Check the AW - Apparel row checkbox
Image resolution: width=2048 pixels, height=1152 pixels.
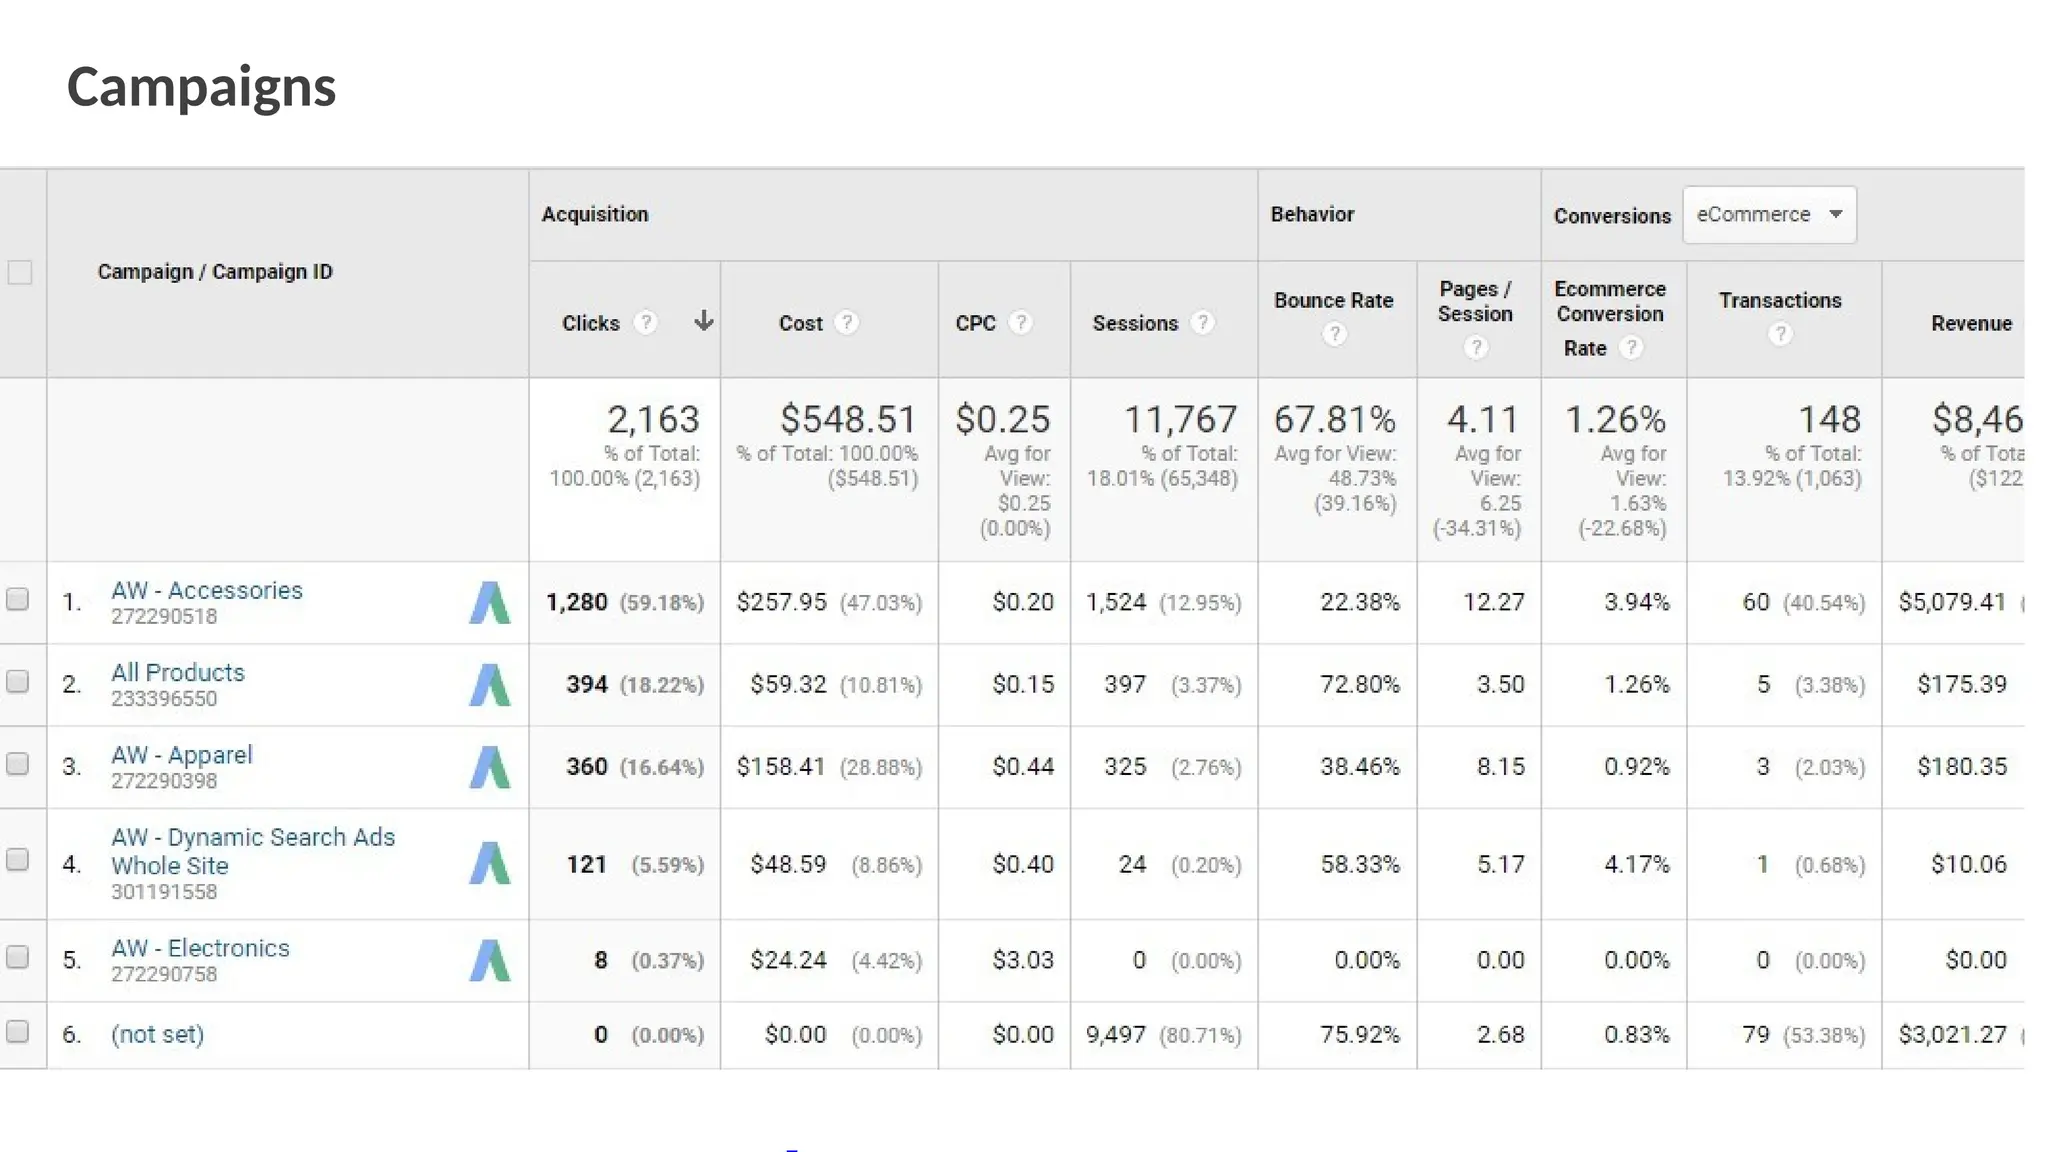18,764
